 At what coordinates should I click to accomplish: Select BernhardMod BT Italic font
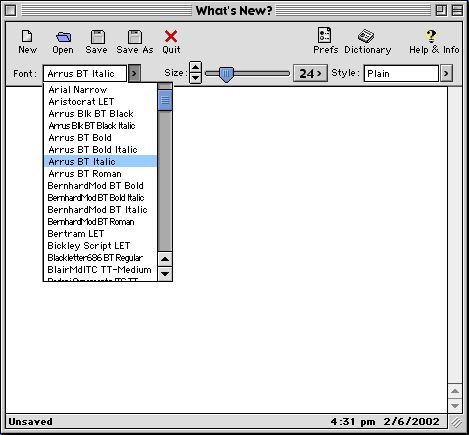100,210
